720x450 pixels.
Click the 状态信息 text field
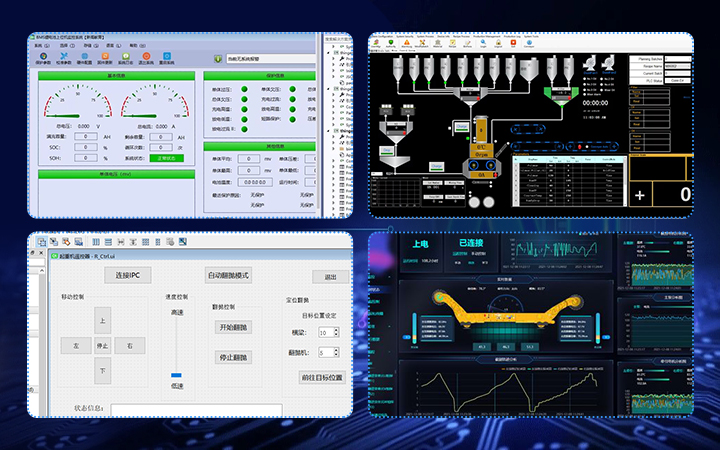195,409
